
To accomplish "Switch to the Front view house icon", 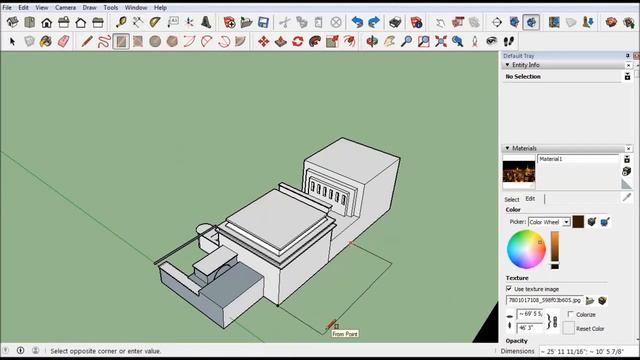I will tap(47, 22).
